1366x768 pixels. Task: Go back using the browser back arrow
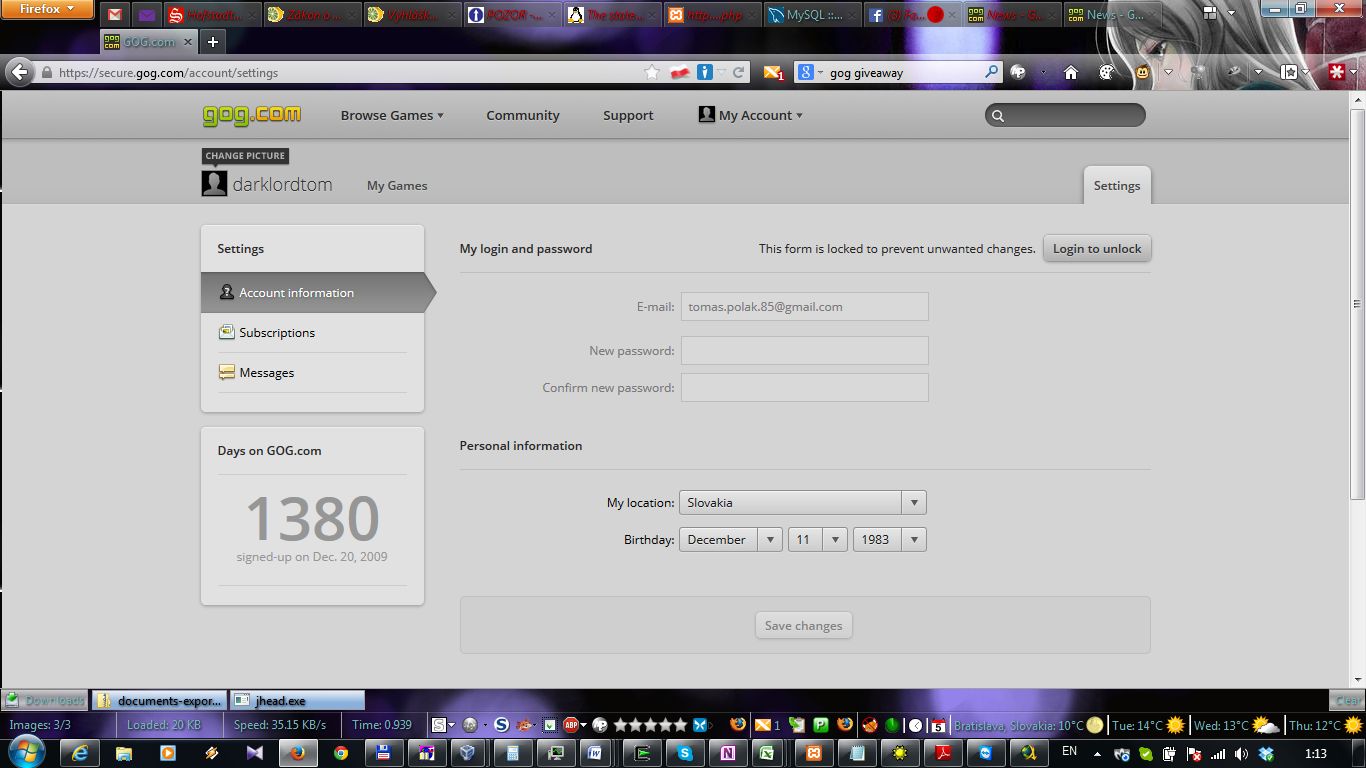tap(19, 72)
